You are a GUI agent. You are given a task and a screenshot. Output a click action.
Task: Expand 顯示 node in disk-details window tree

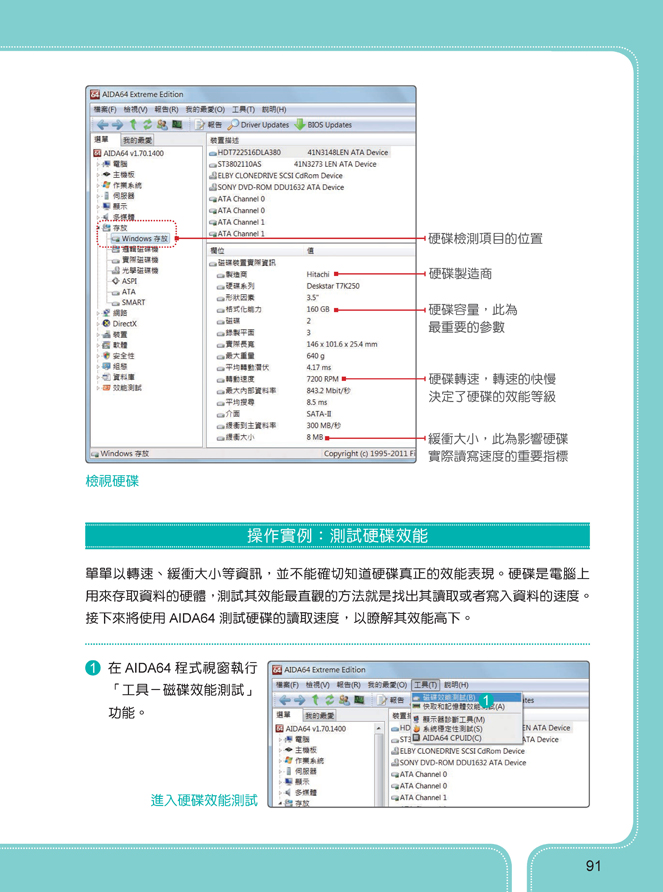(97, 207)
